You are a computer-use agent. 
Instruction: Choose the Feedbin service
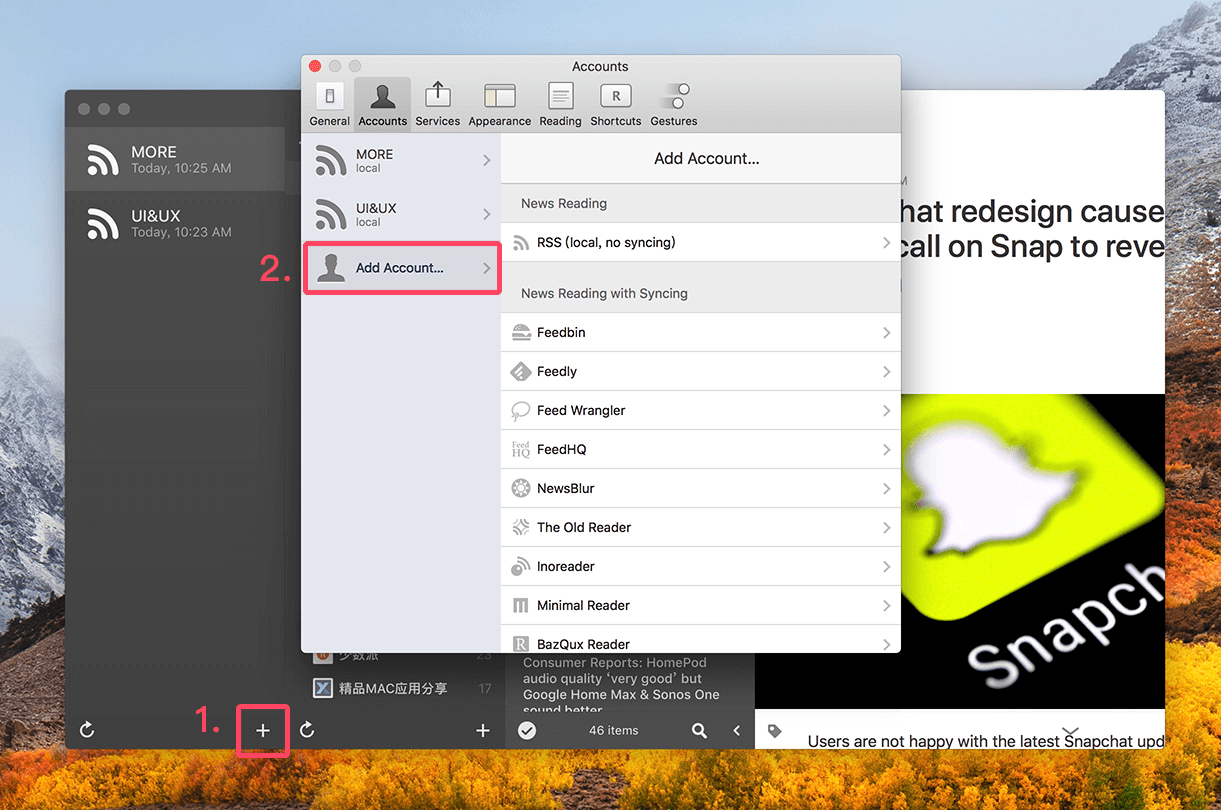701,332
